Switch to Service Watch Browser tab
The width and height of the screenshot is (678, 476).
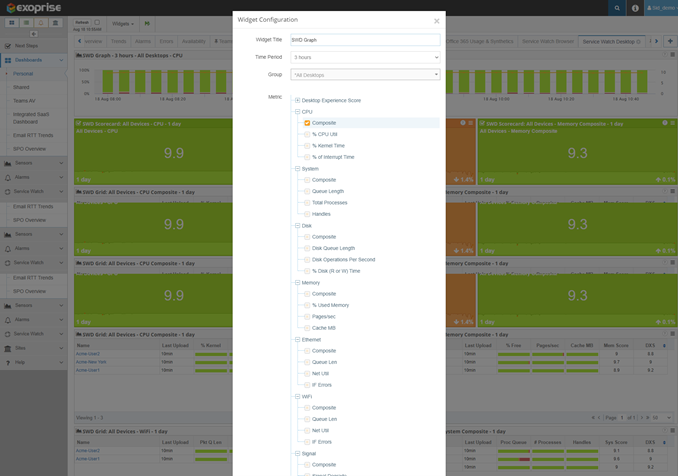(548, 42)
